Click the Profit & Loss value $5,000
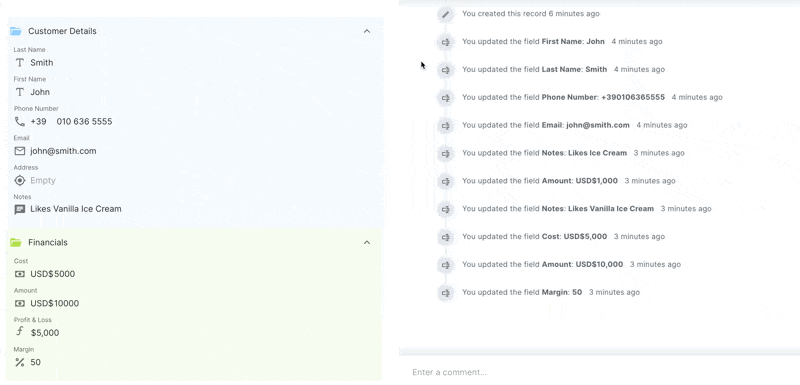The image size is (800, 385). pos(45,333)
